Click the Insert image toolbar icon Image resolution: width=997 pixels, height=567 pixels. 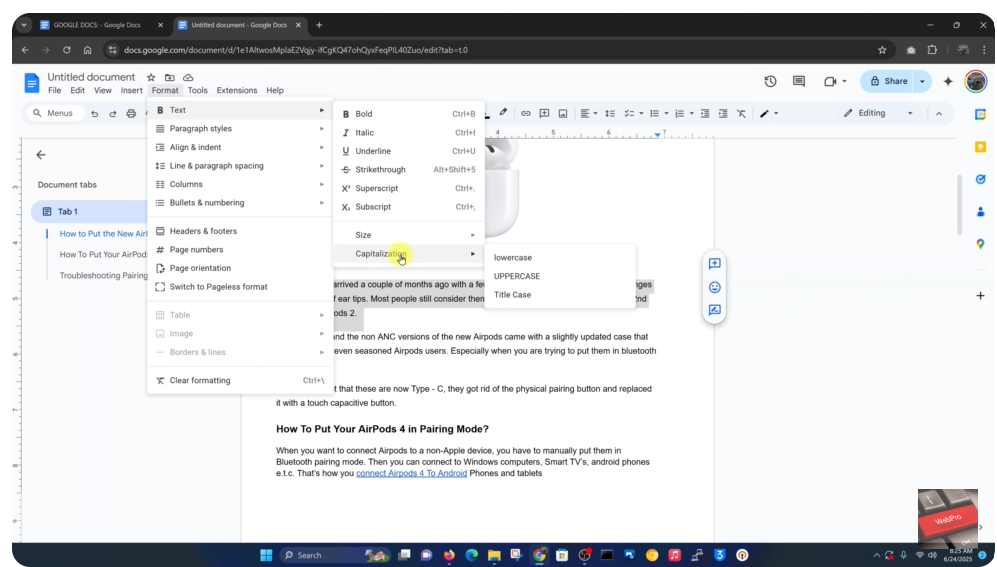563,113
